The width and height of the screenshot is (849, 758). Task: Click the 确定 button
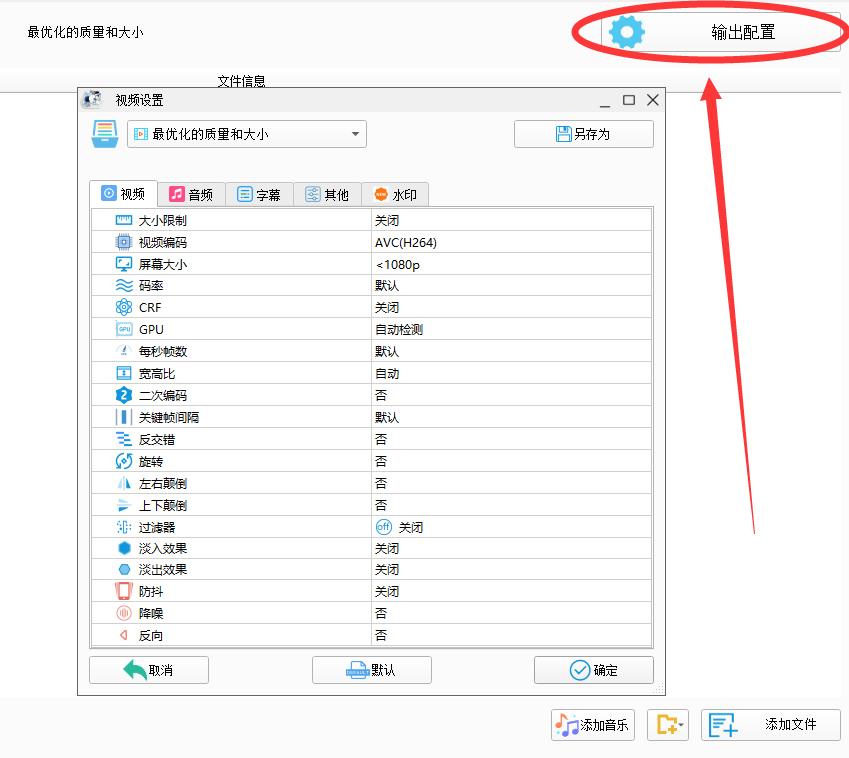click(593, 670)
